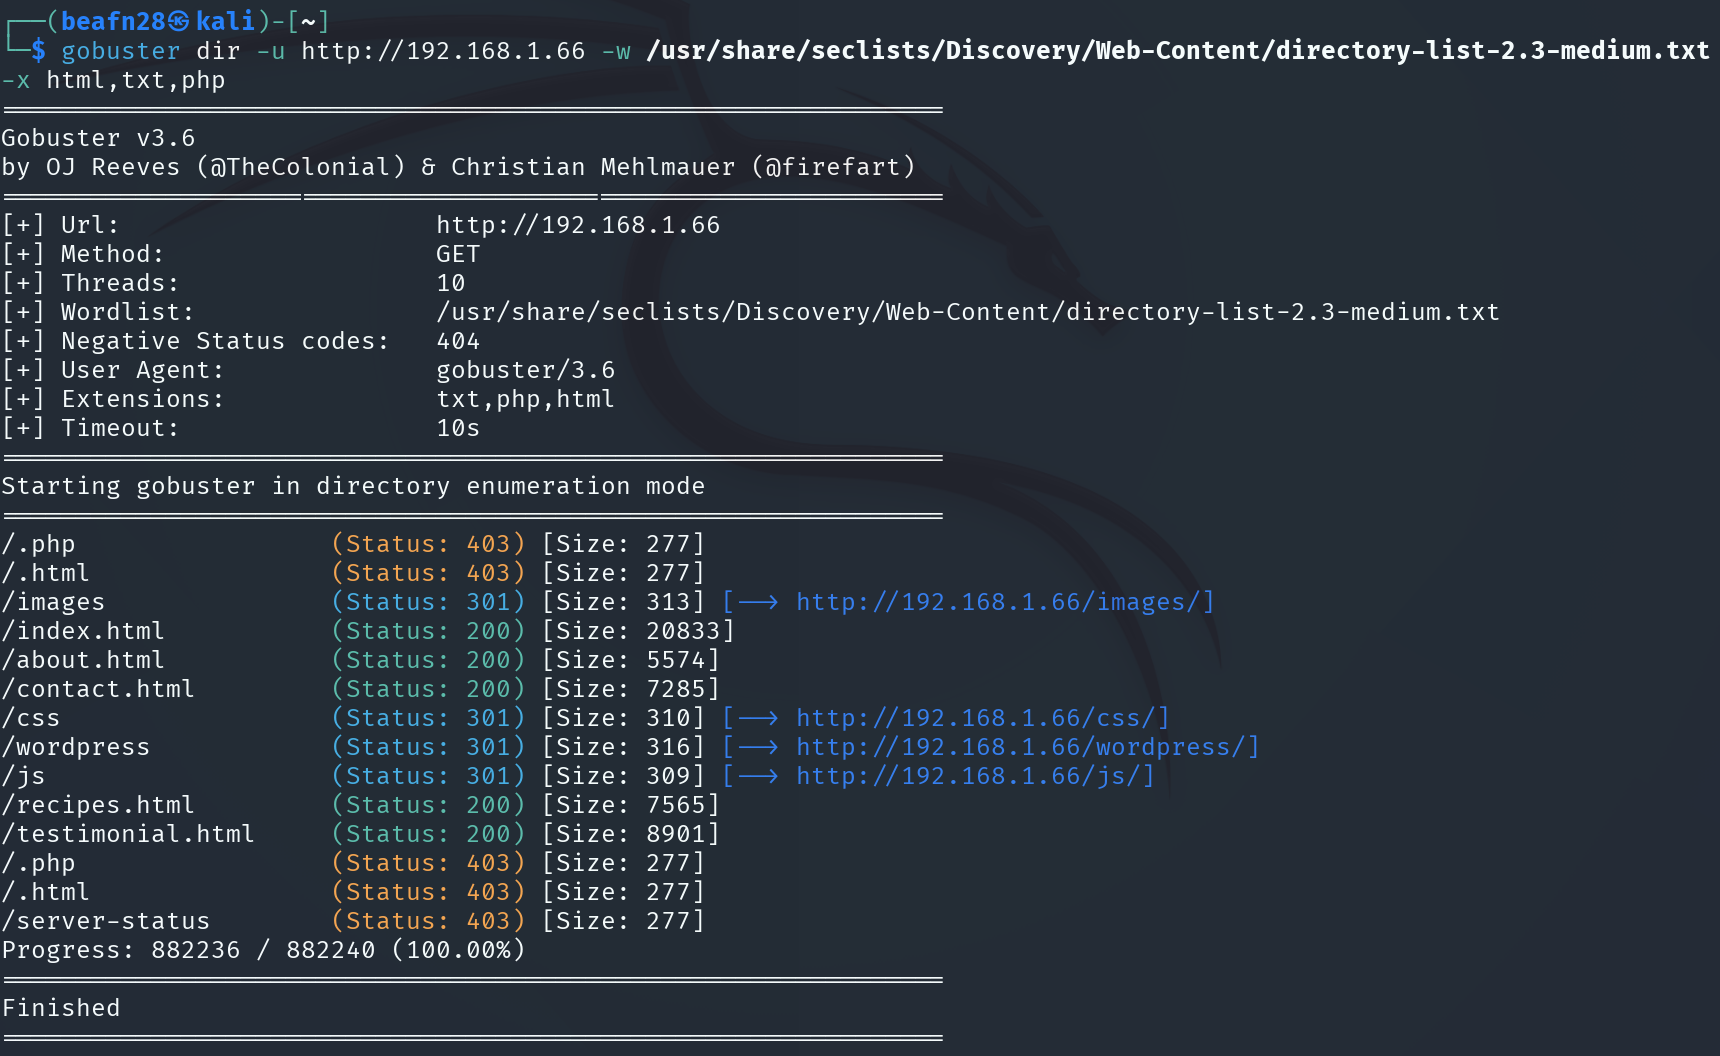
Task: Select Extensions value 'txt,php,html'
Action: point(526,399)
